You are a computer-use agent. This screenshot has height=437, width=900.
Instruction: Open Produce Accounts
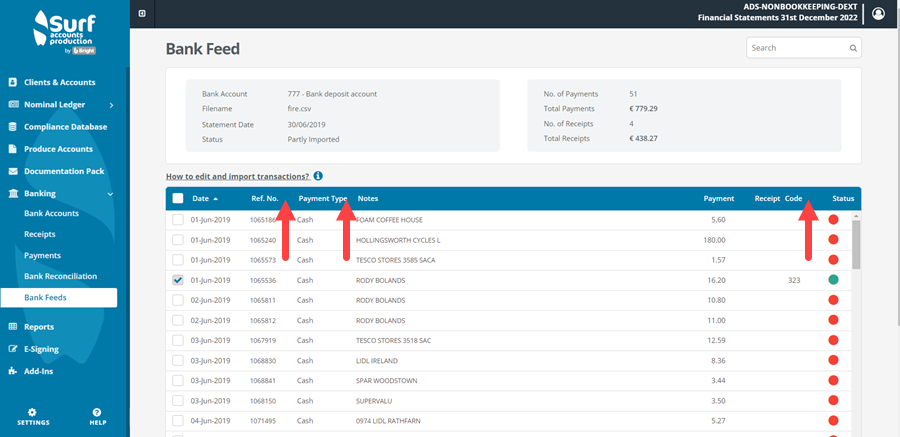59,149
